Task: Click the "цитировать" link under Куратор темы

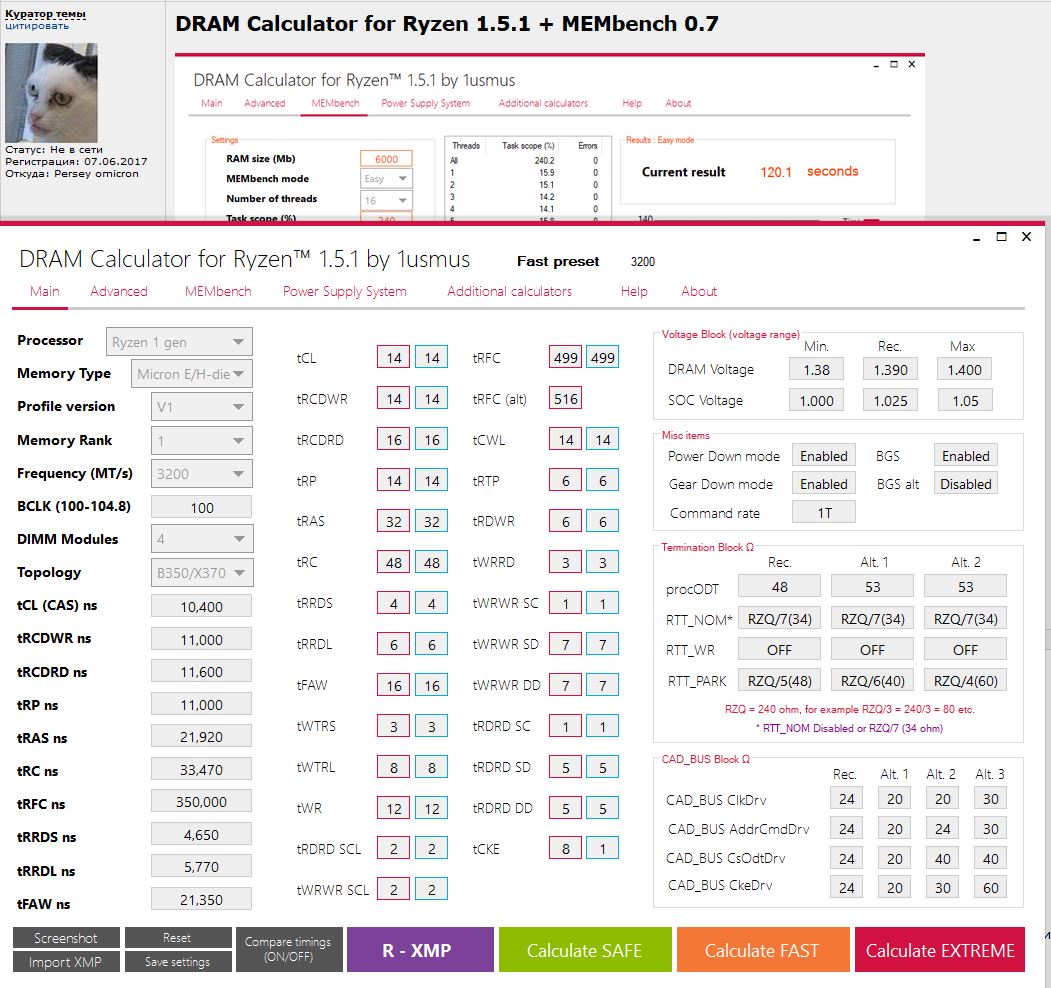Action: click(x=36, y=25)
